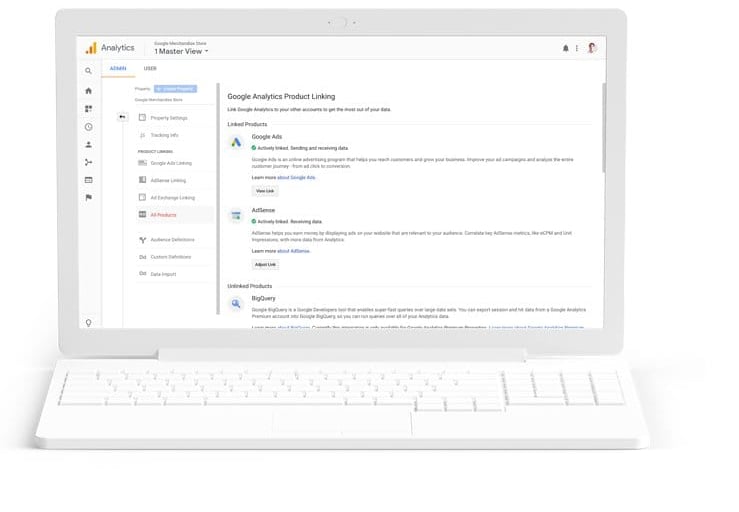The height and width of the screenshot is (512, 739).
Task: Click the AdSense product logo
Action: pyautogui.click(x=236, y=215)
